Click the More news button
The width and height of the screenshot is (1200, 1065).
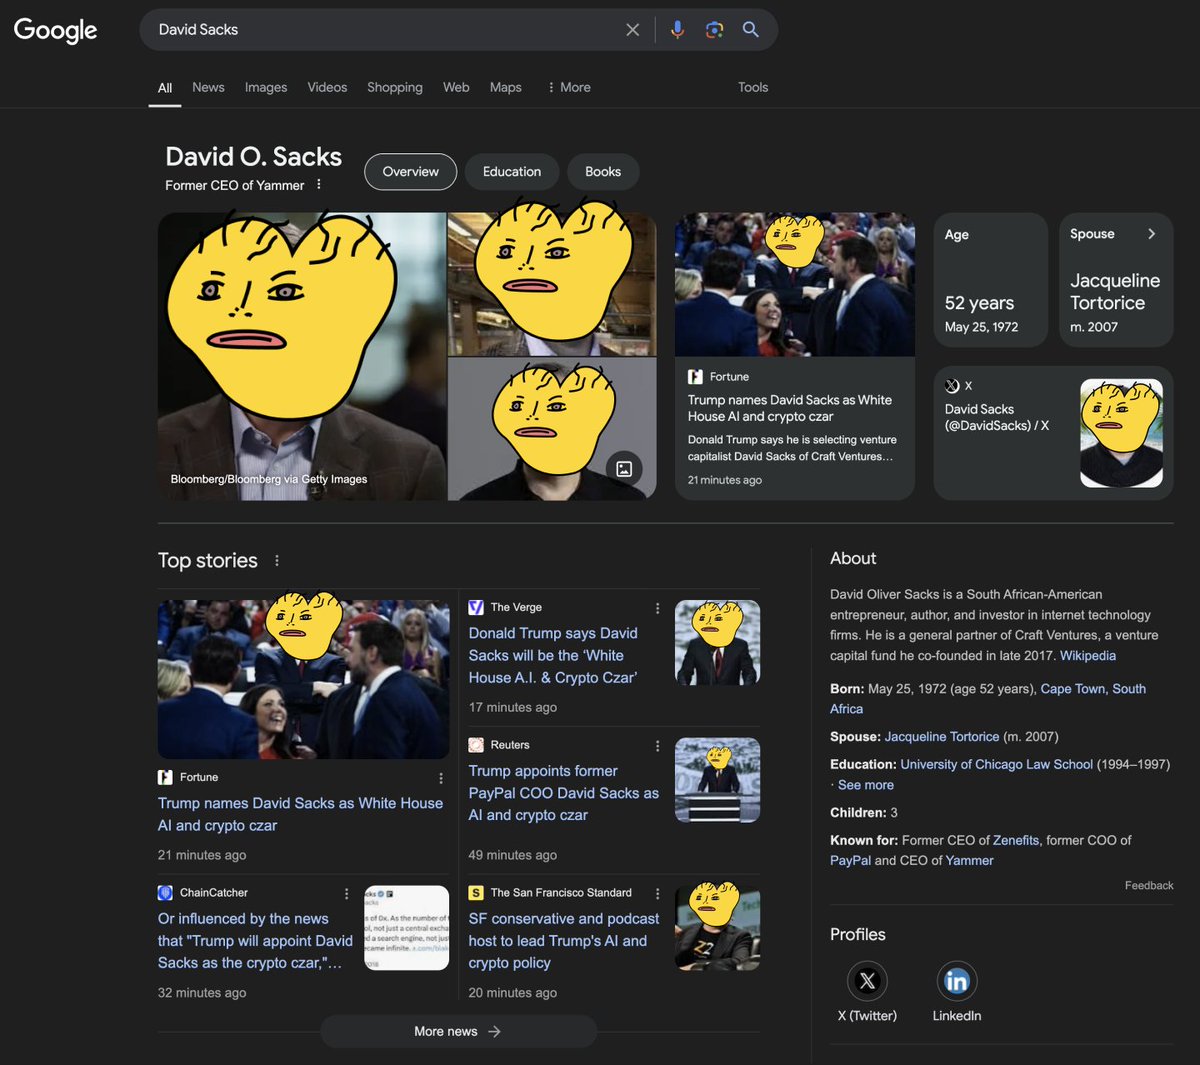point(458,1030)
